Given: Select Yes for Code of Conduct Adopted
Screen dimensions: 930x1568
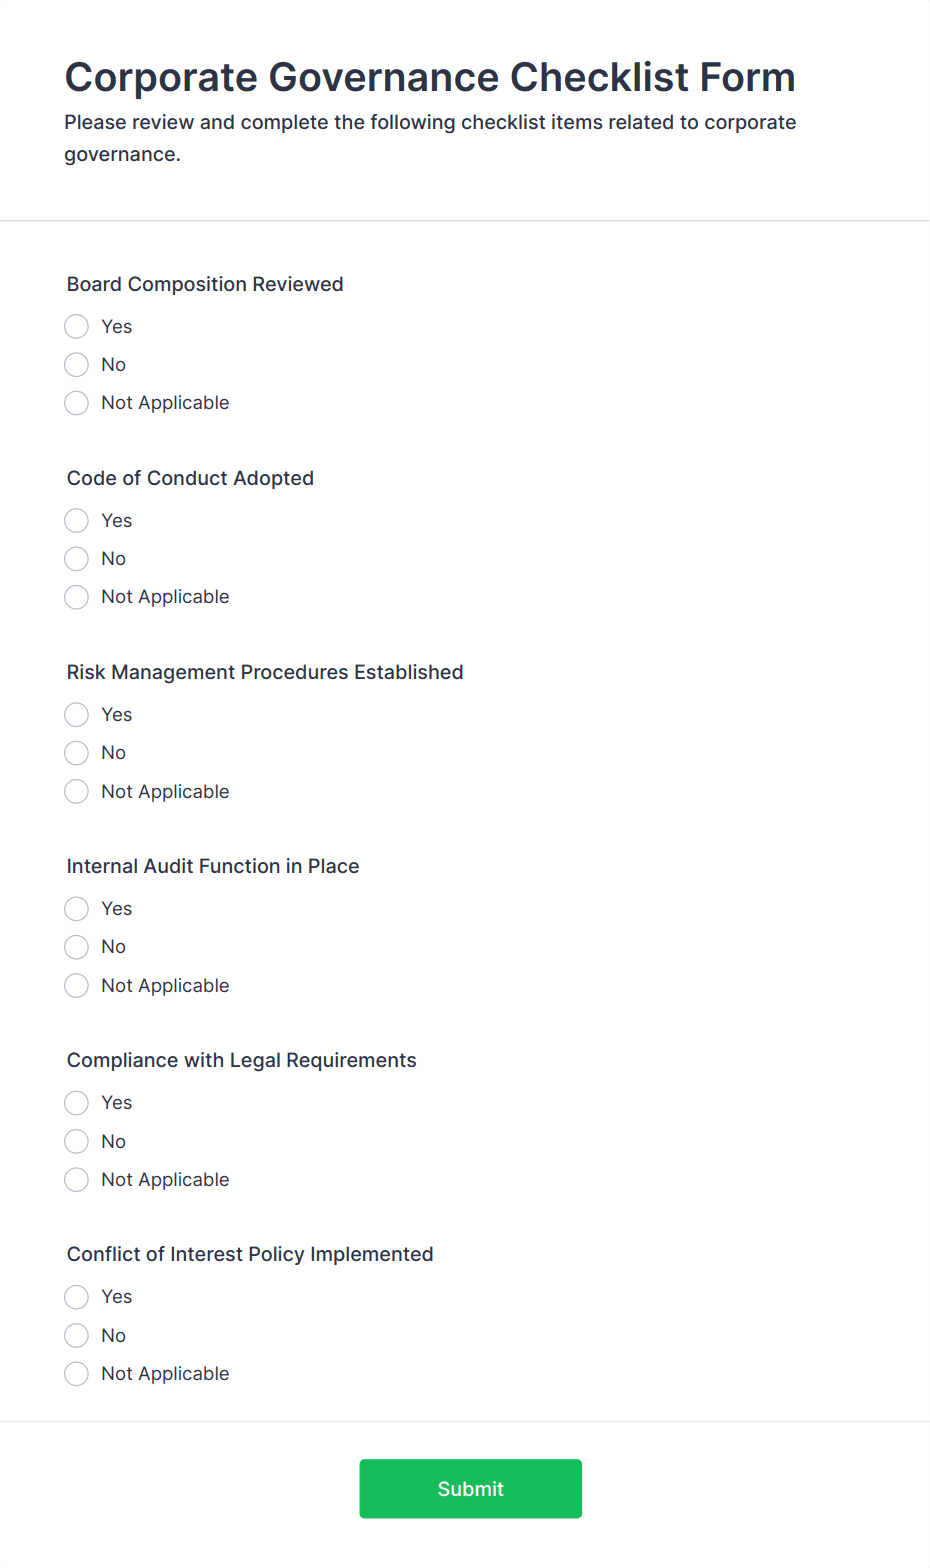Looking at the screenshot, I should point(77,521).
